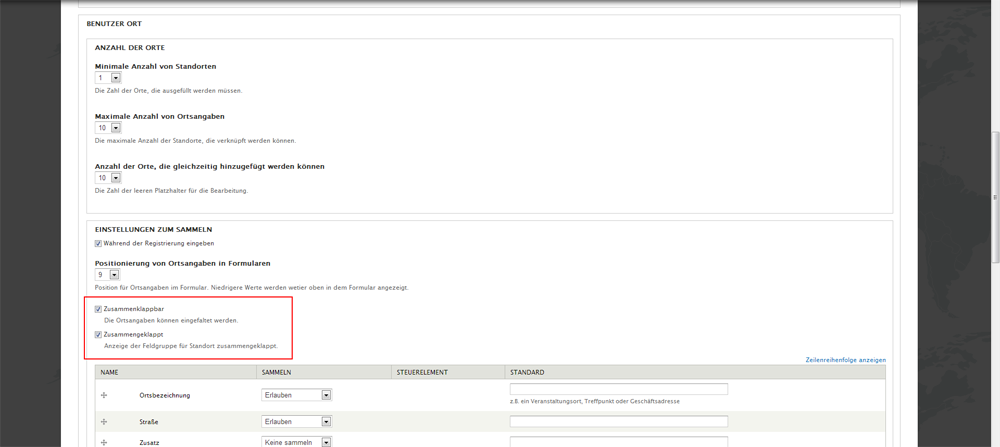The width and height of the screenshot is (1000, 447).
Task: Uncheck the Zusammenklappbar checkbox
Action: click(98, 309)
